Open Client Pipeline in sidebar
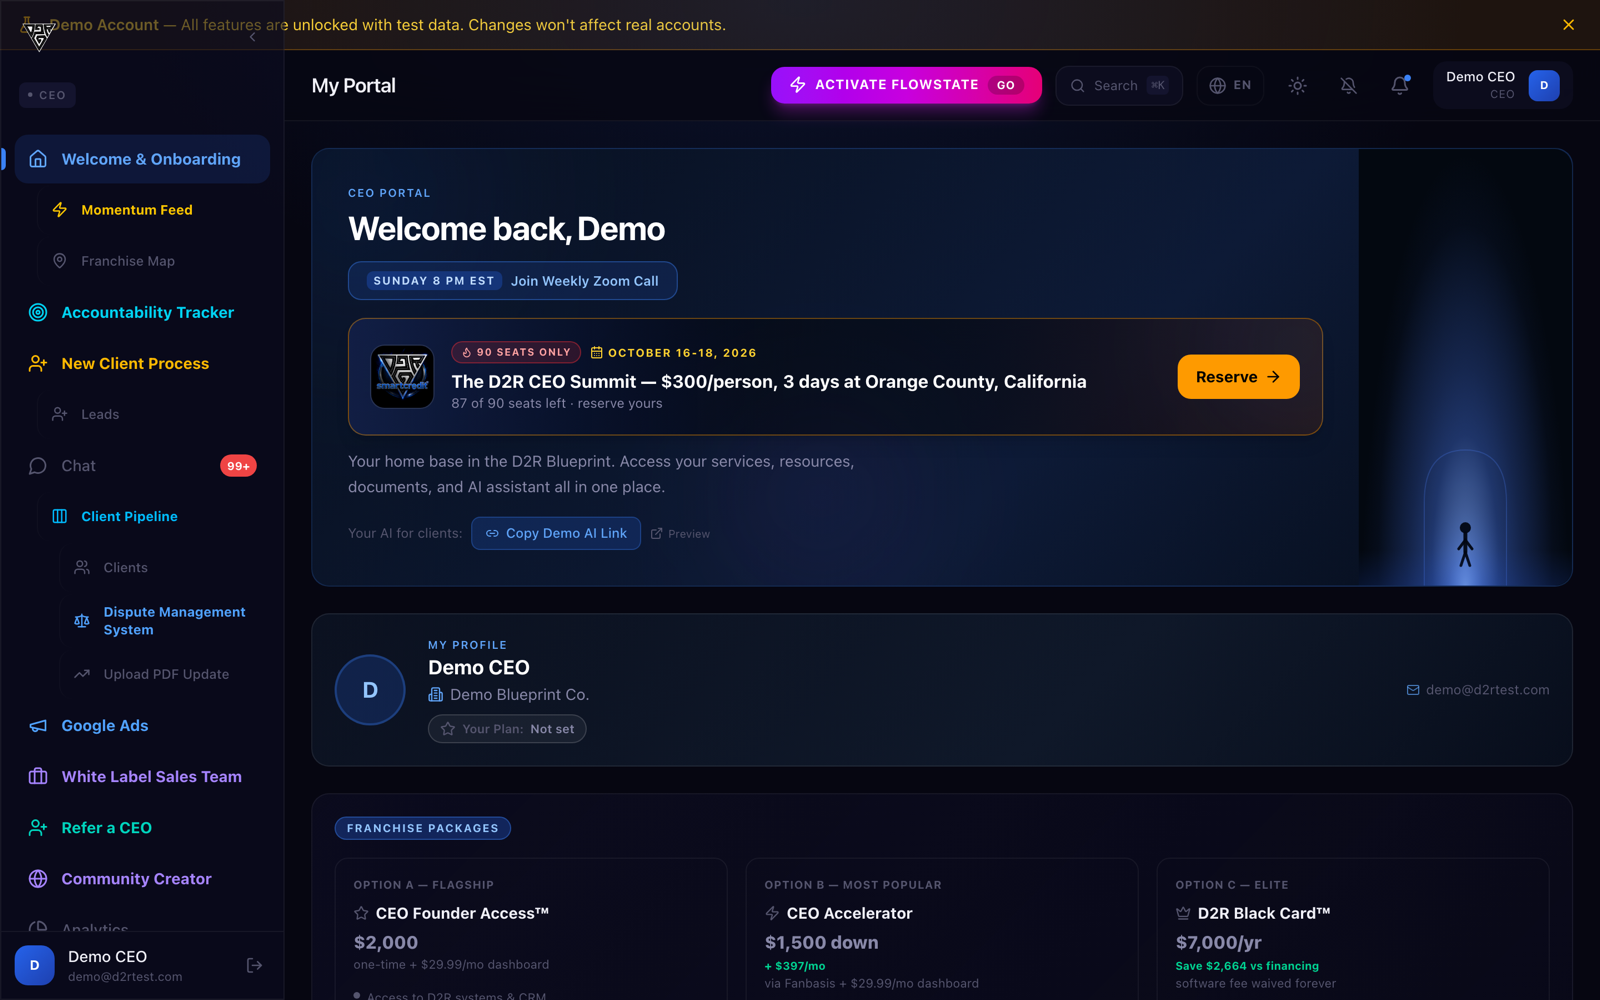The width and height of the screenshot is (1600, 1000). 129,516
